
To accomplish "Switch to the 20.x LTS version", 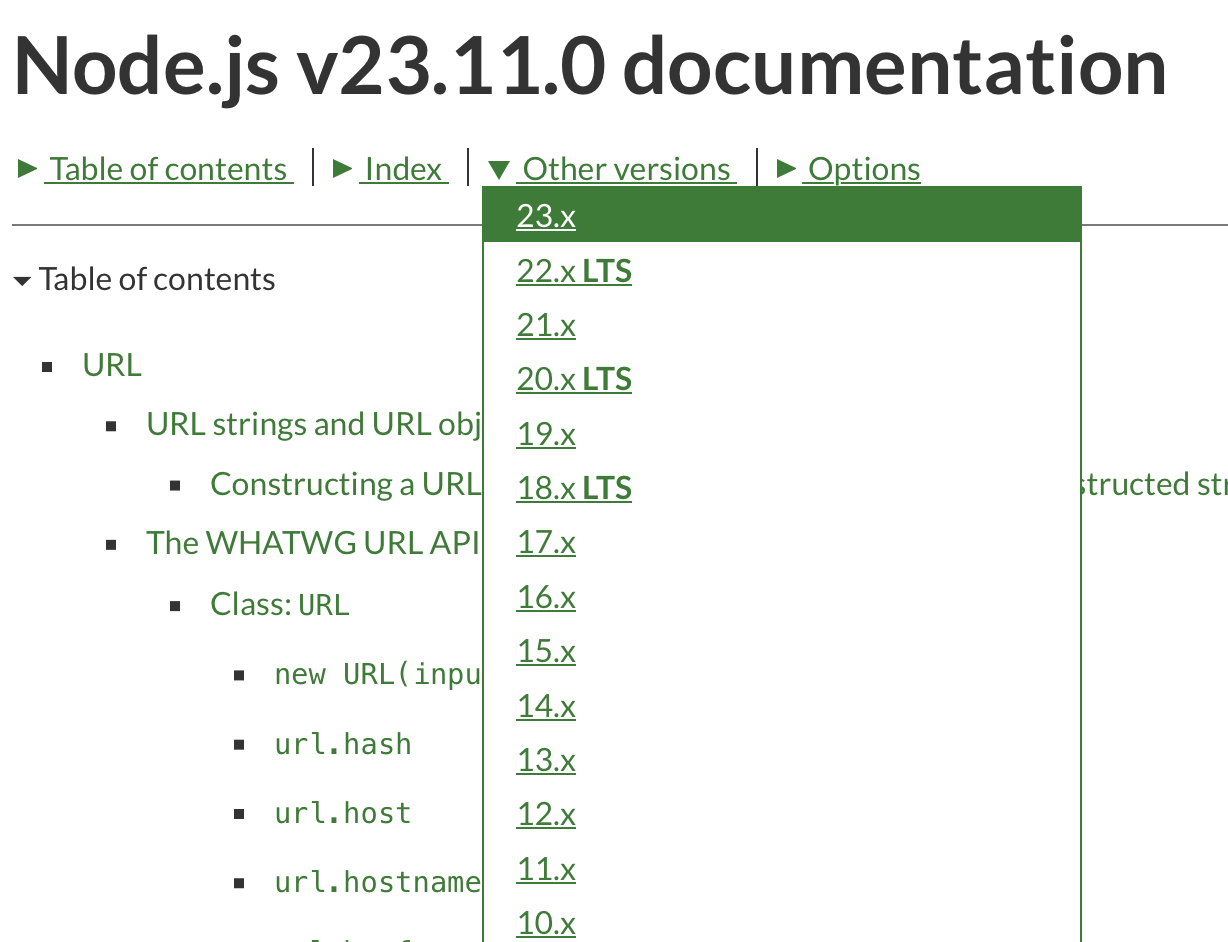I will click(x=574, y=379).
